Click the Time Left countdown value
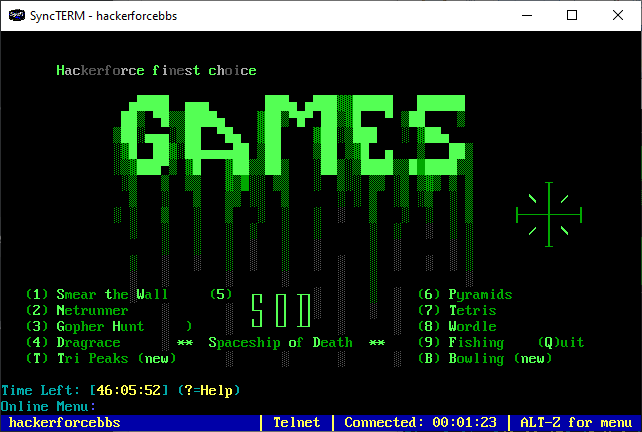 coord(129,390)
